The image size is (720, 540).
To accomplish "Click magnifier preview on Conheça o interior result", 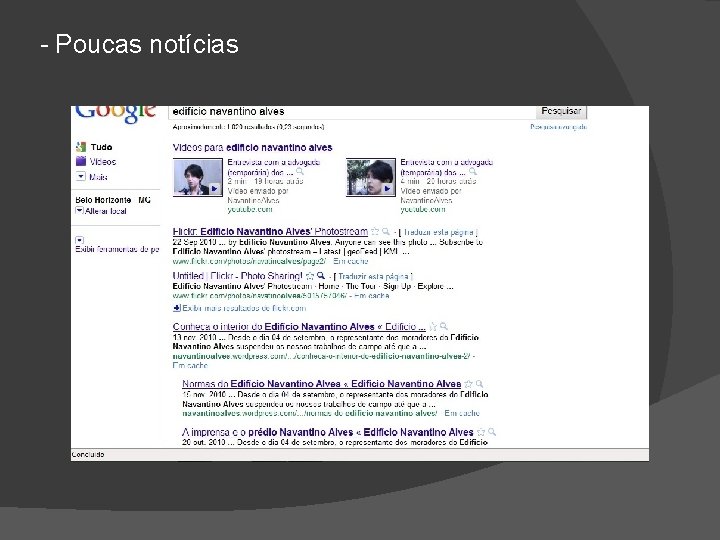I will tap(444, 326).
